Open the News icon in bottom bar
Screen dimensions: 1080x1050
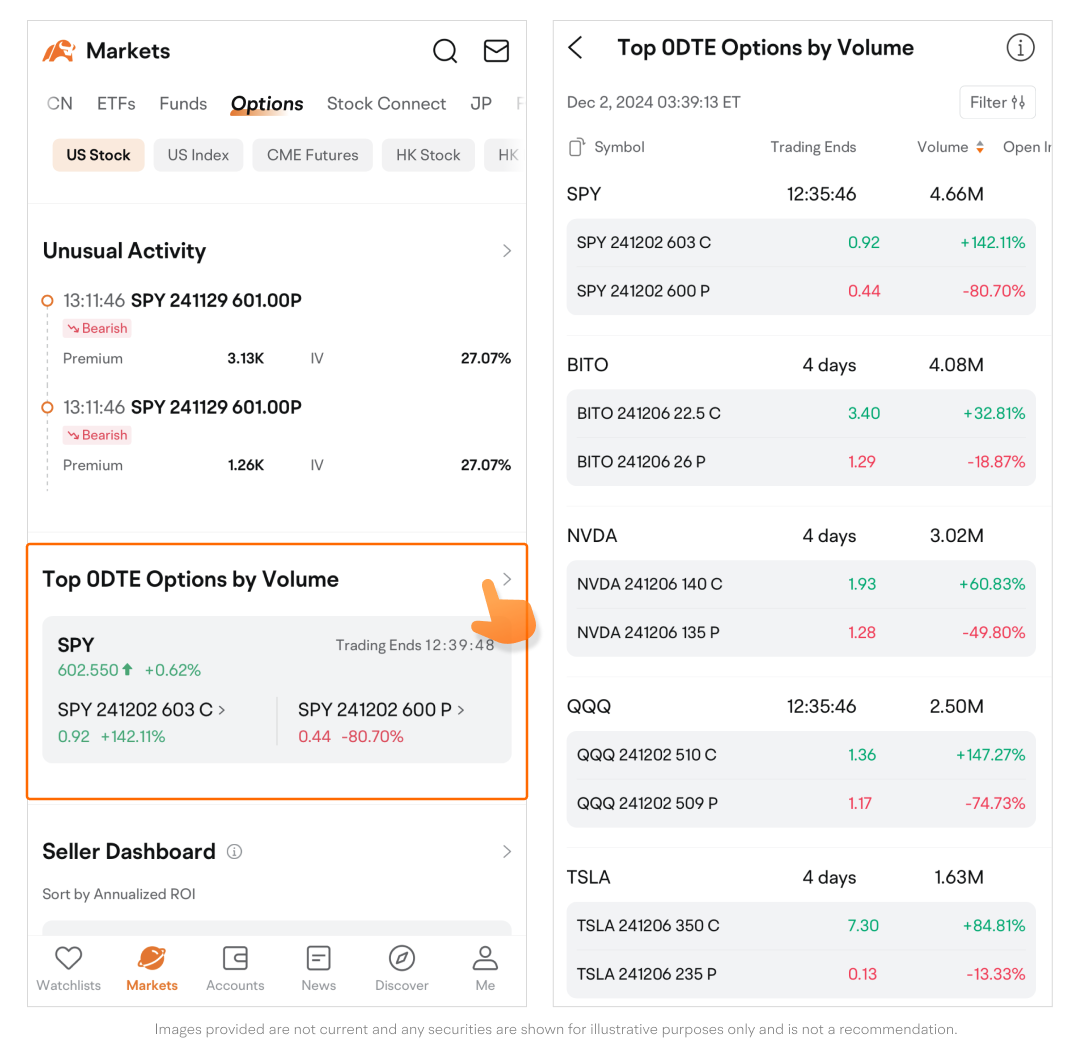318,959
